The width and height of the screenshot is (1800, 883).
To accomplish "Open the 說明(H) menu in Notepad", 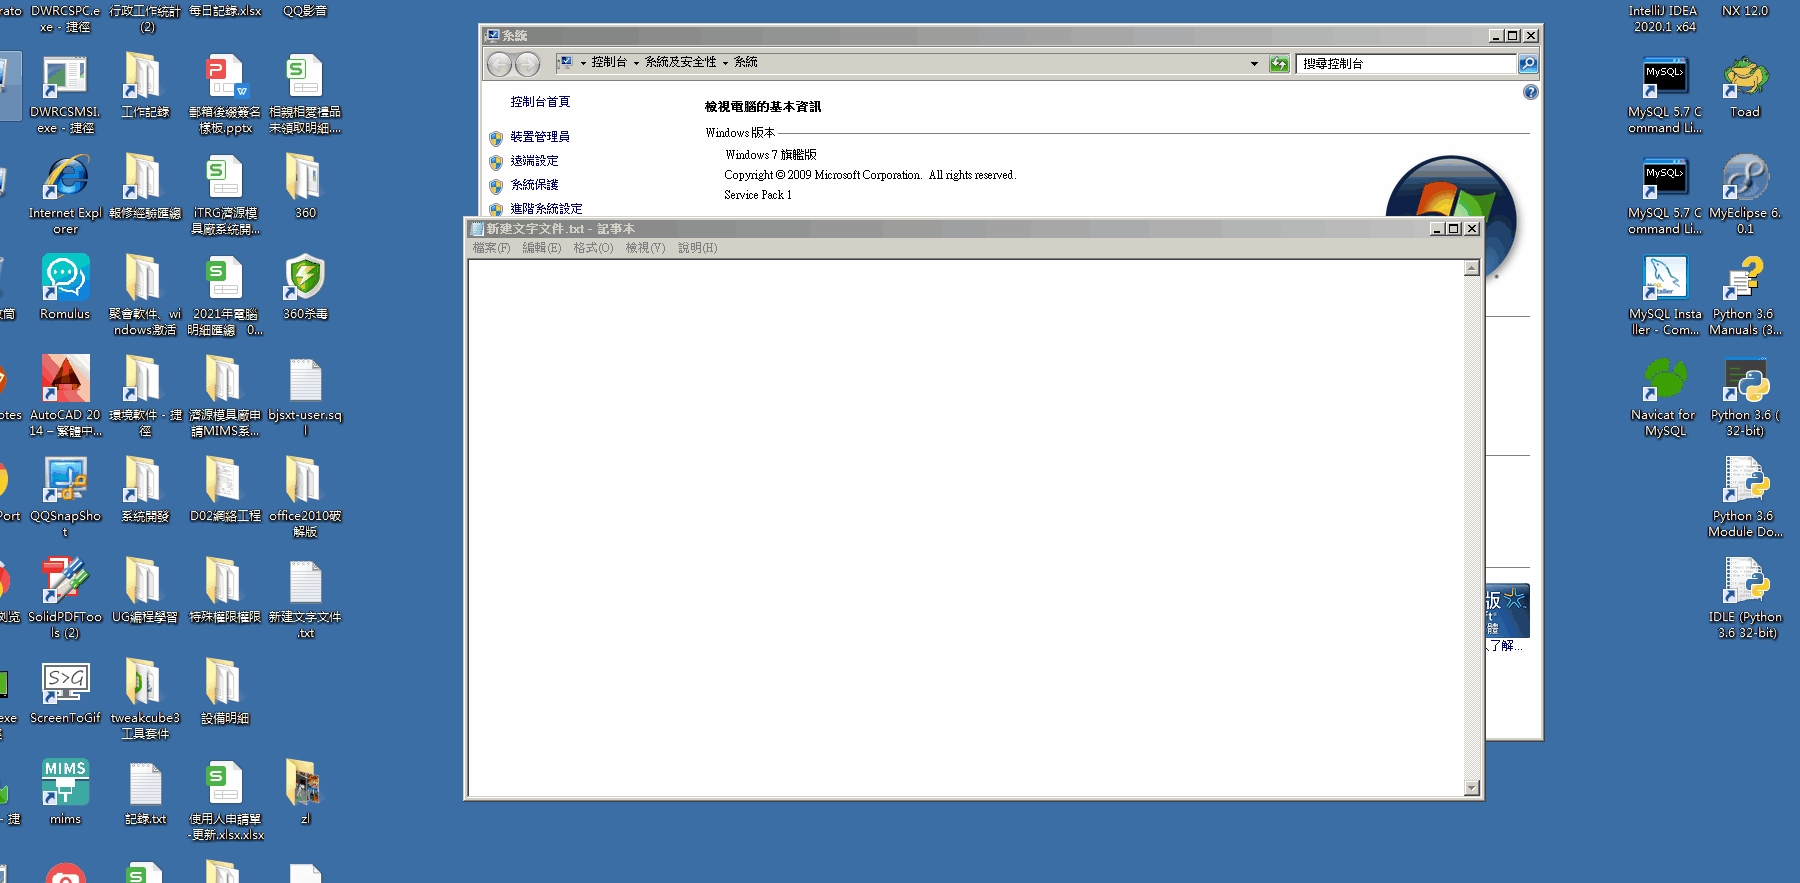I will (x=697, y=248).
